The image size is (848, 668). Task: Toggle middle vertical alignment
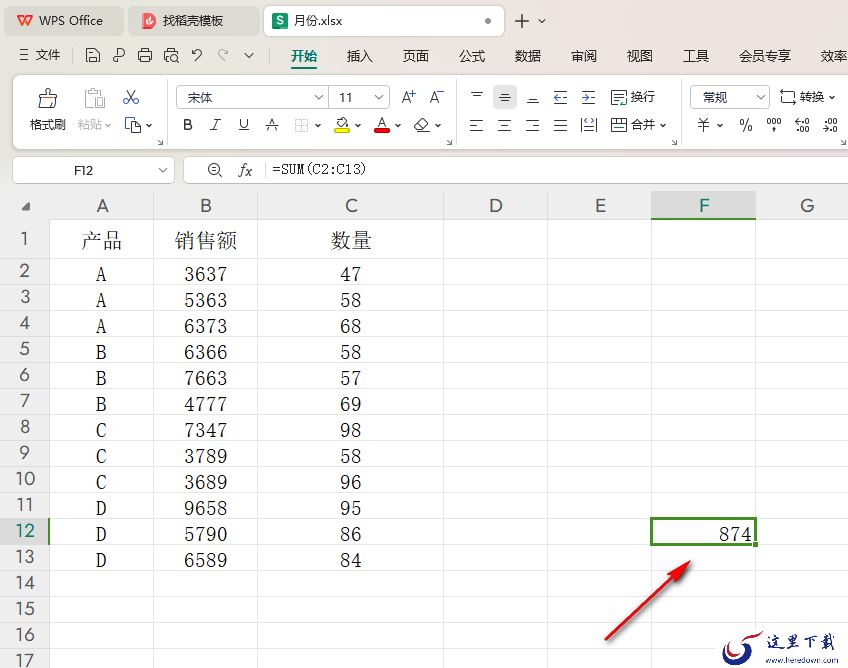505,97
